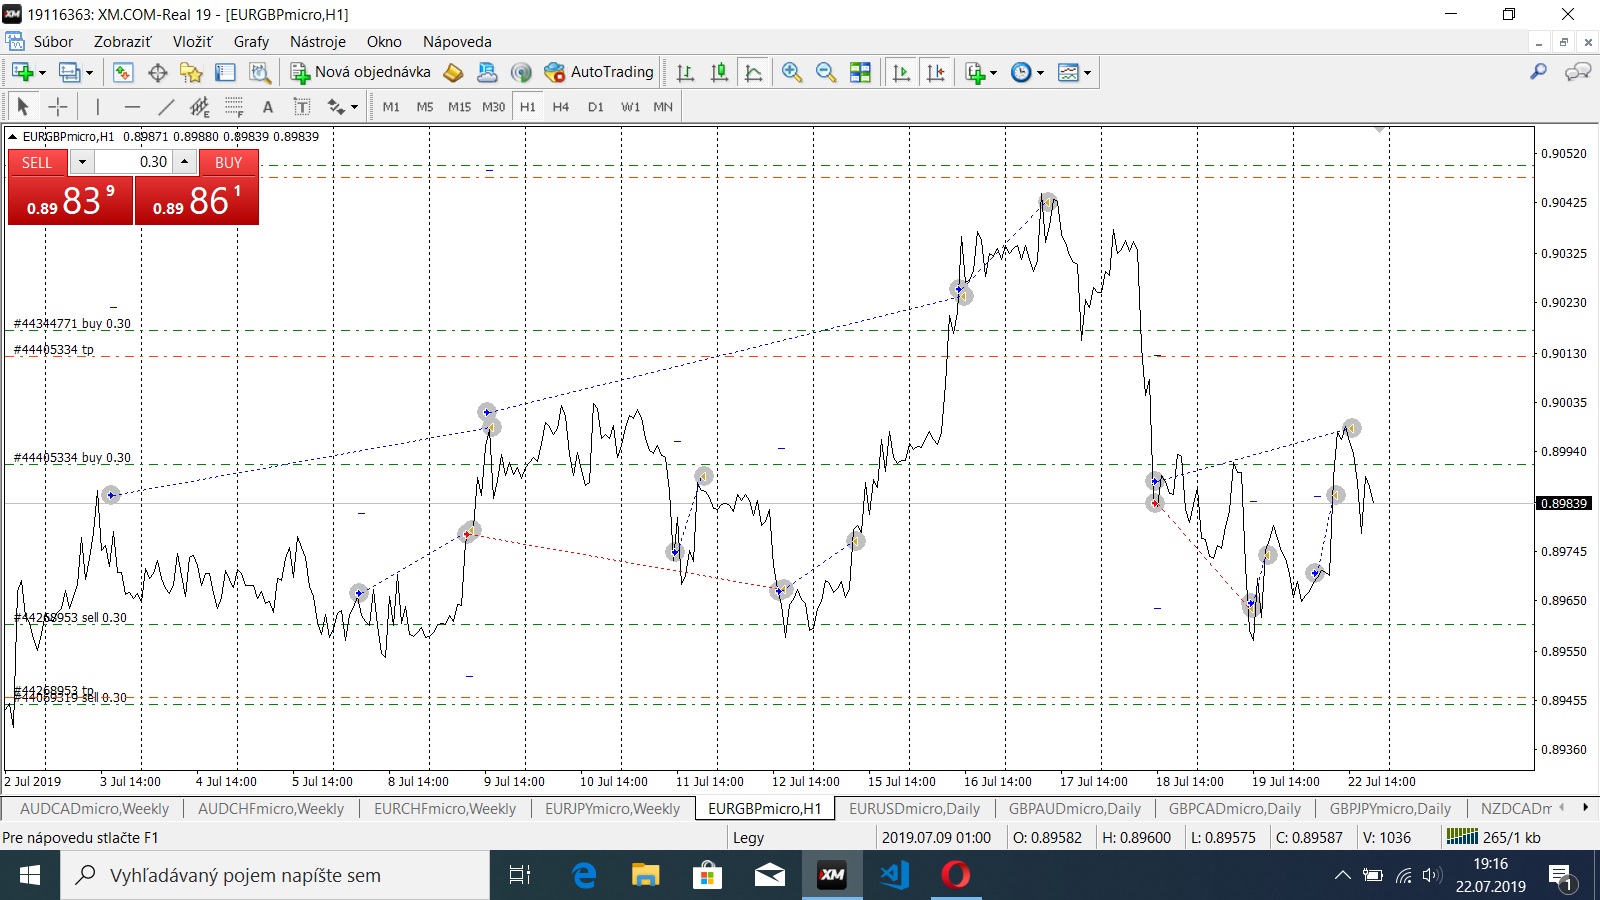1600x900 pixels.
Task: Switch to bar chart display
Action: click(x=685, y=72)
